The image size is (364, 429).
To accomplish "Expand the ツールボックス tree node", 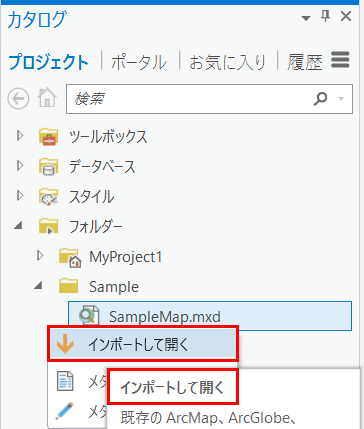I will (x=20, y=136).
